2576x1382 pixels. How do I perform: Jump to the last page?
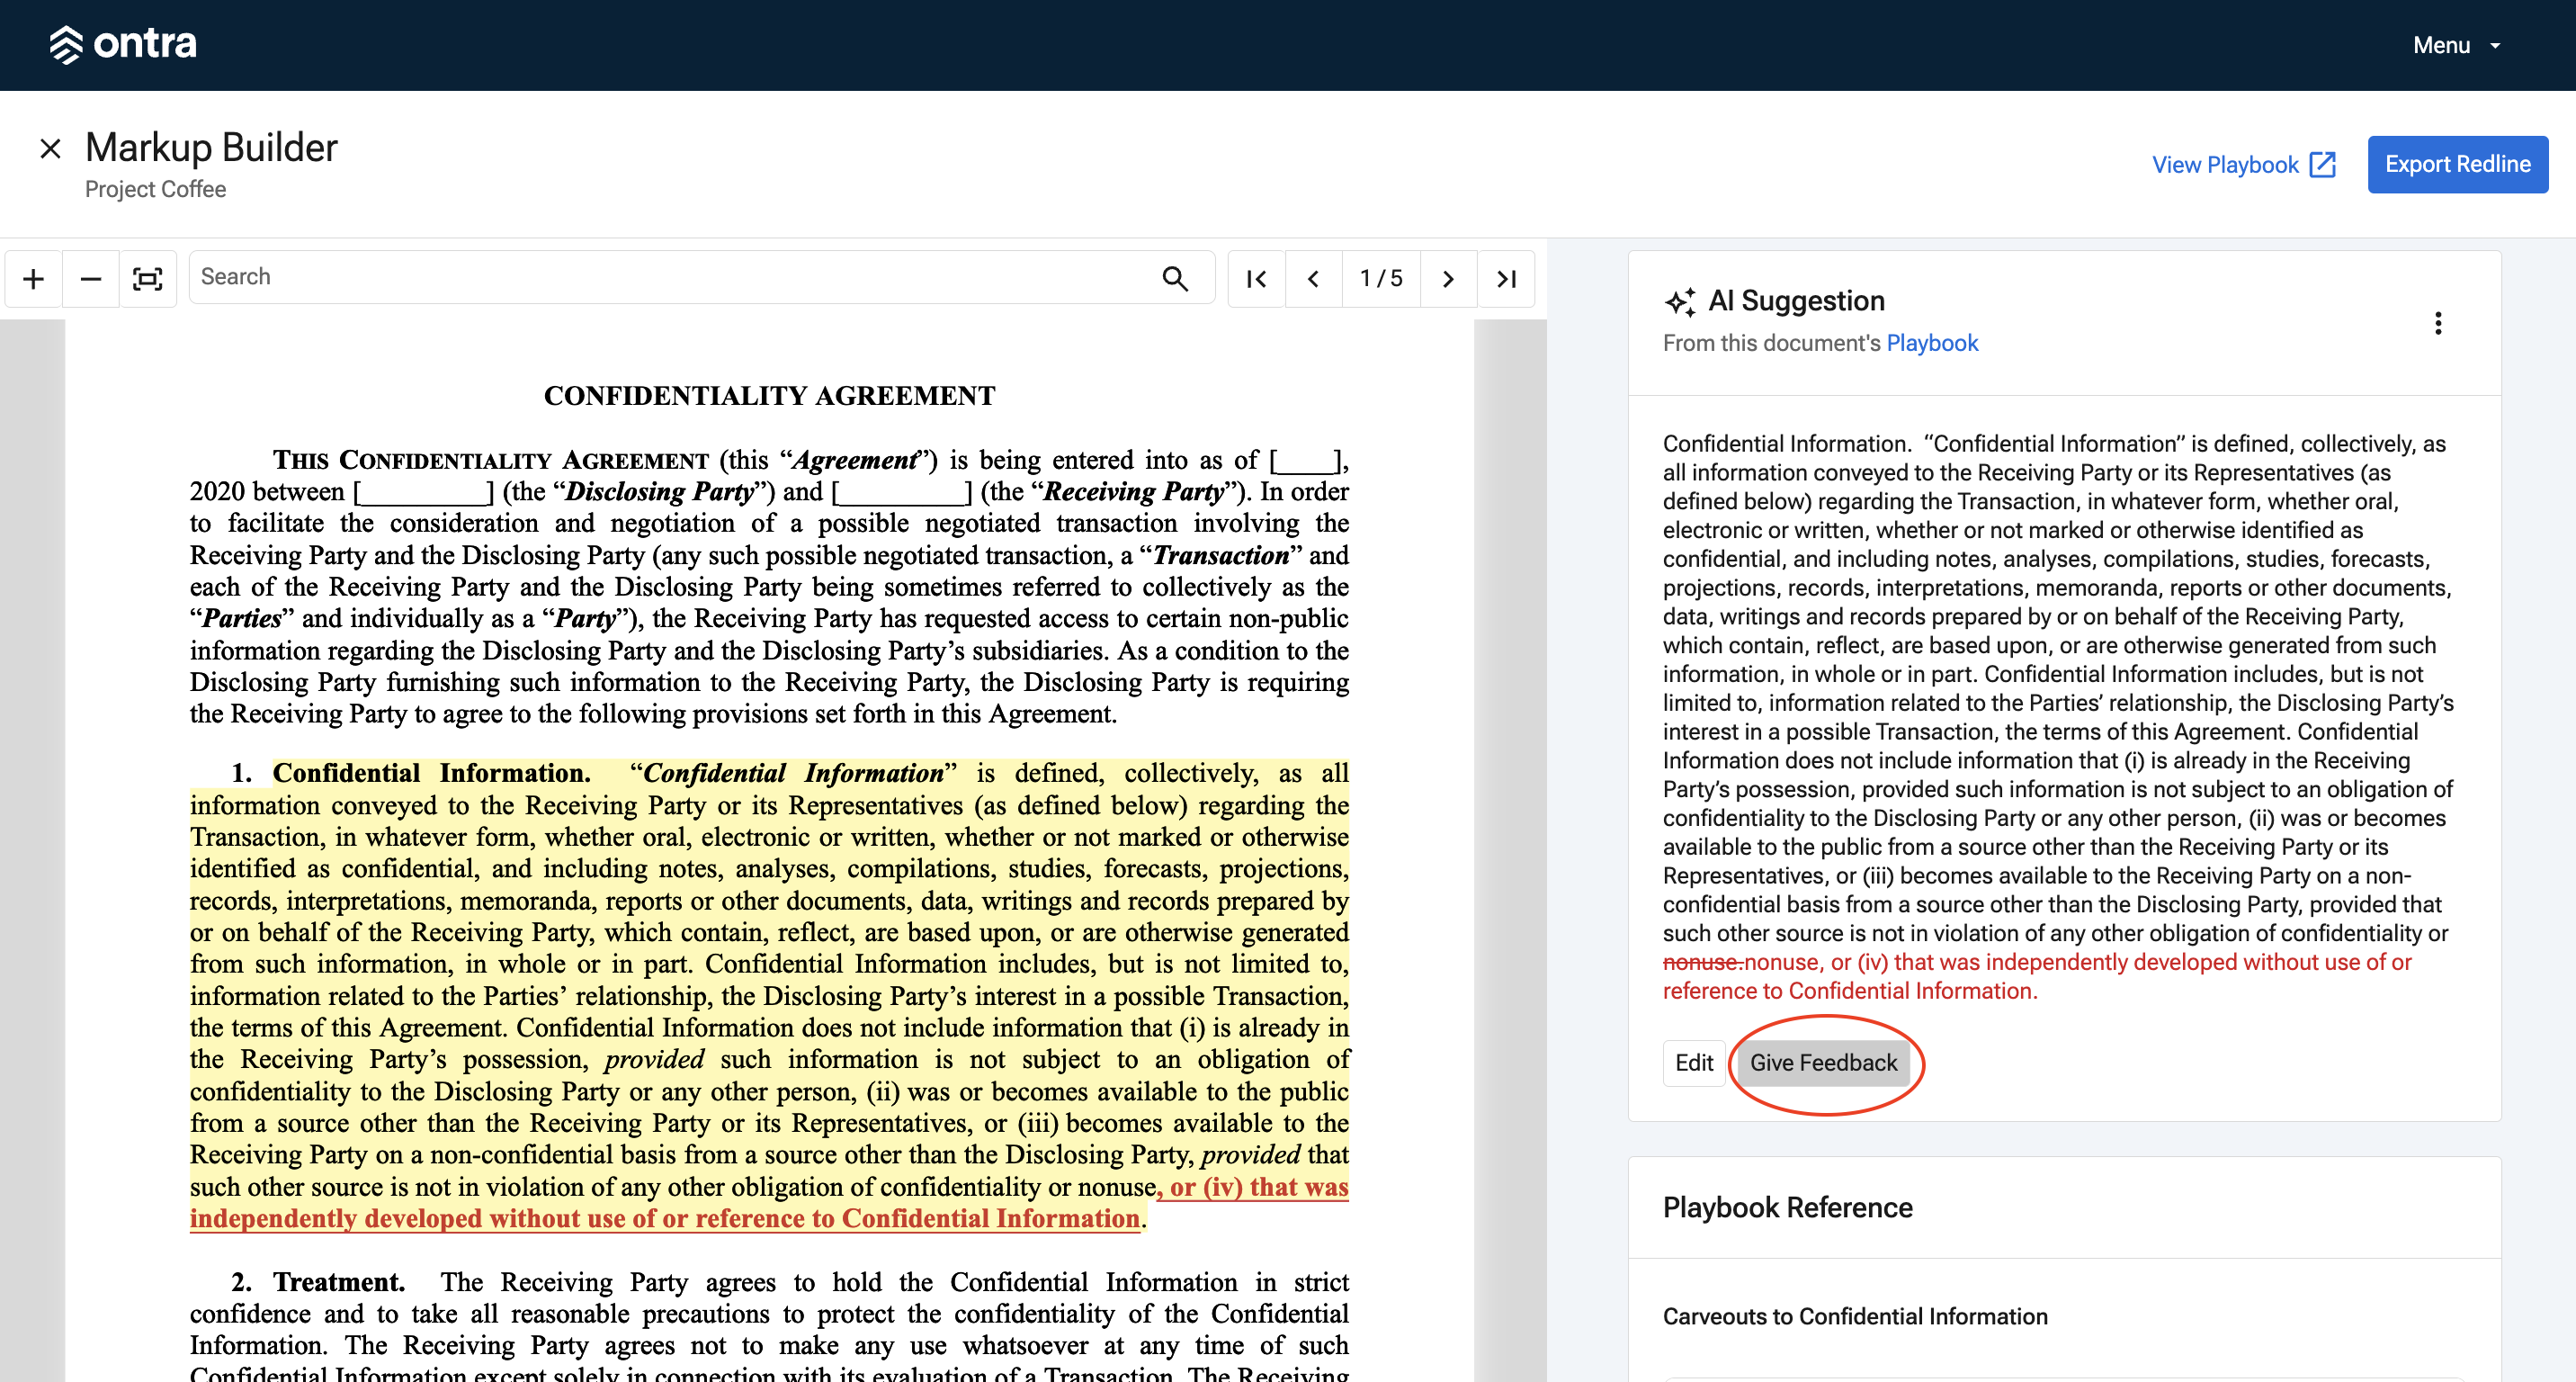tap(1506, 278)
